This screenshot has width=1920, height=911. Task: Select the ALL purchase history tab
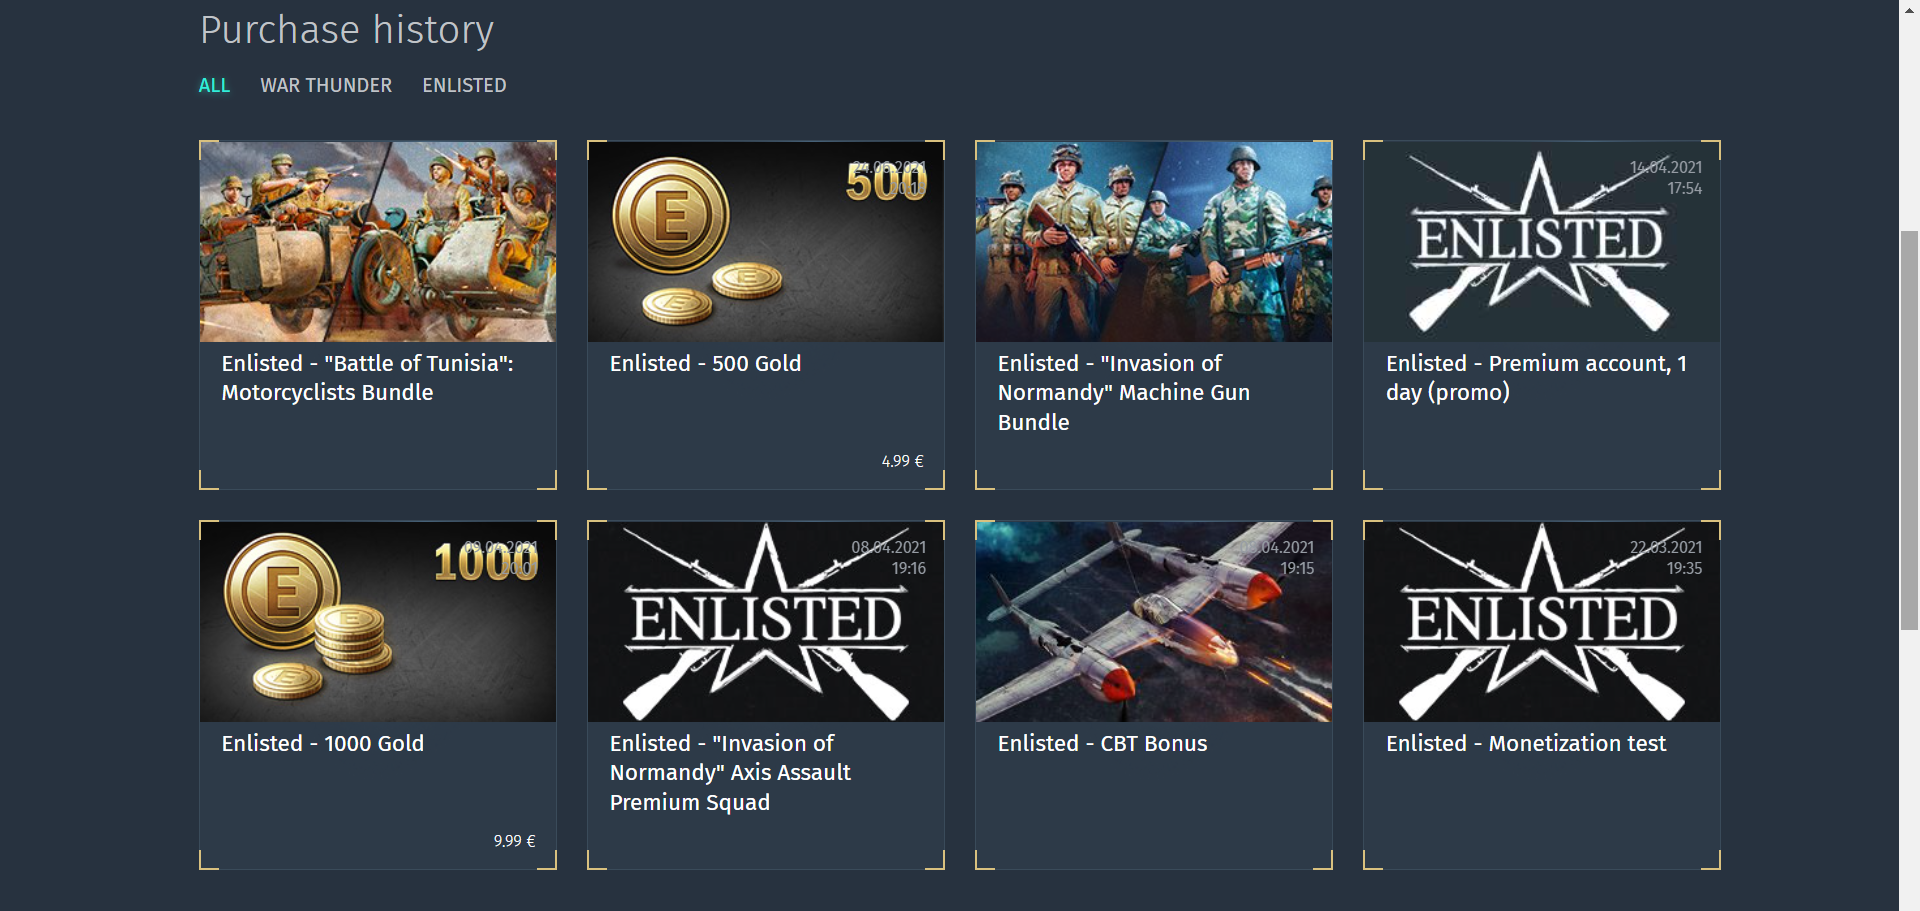(x=214, y=85)
